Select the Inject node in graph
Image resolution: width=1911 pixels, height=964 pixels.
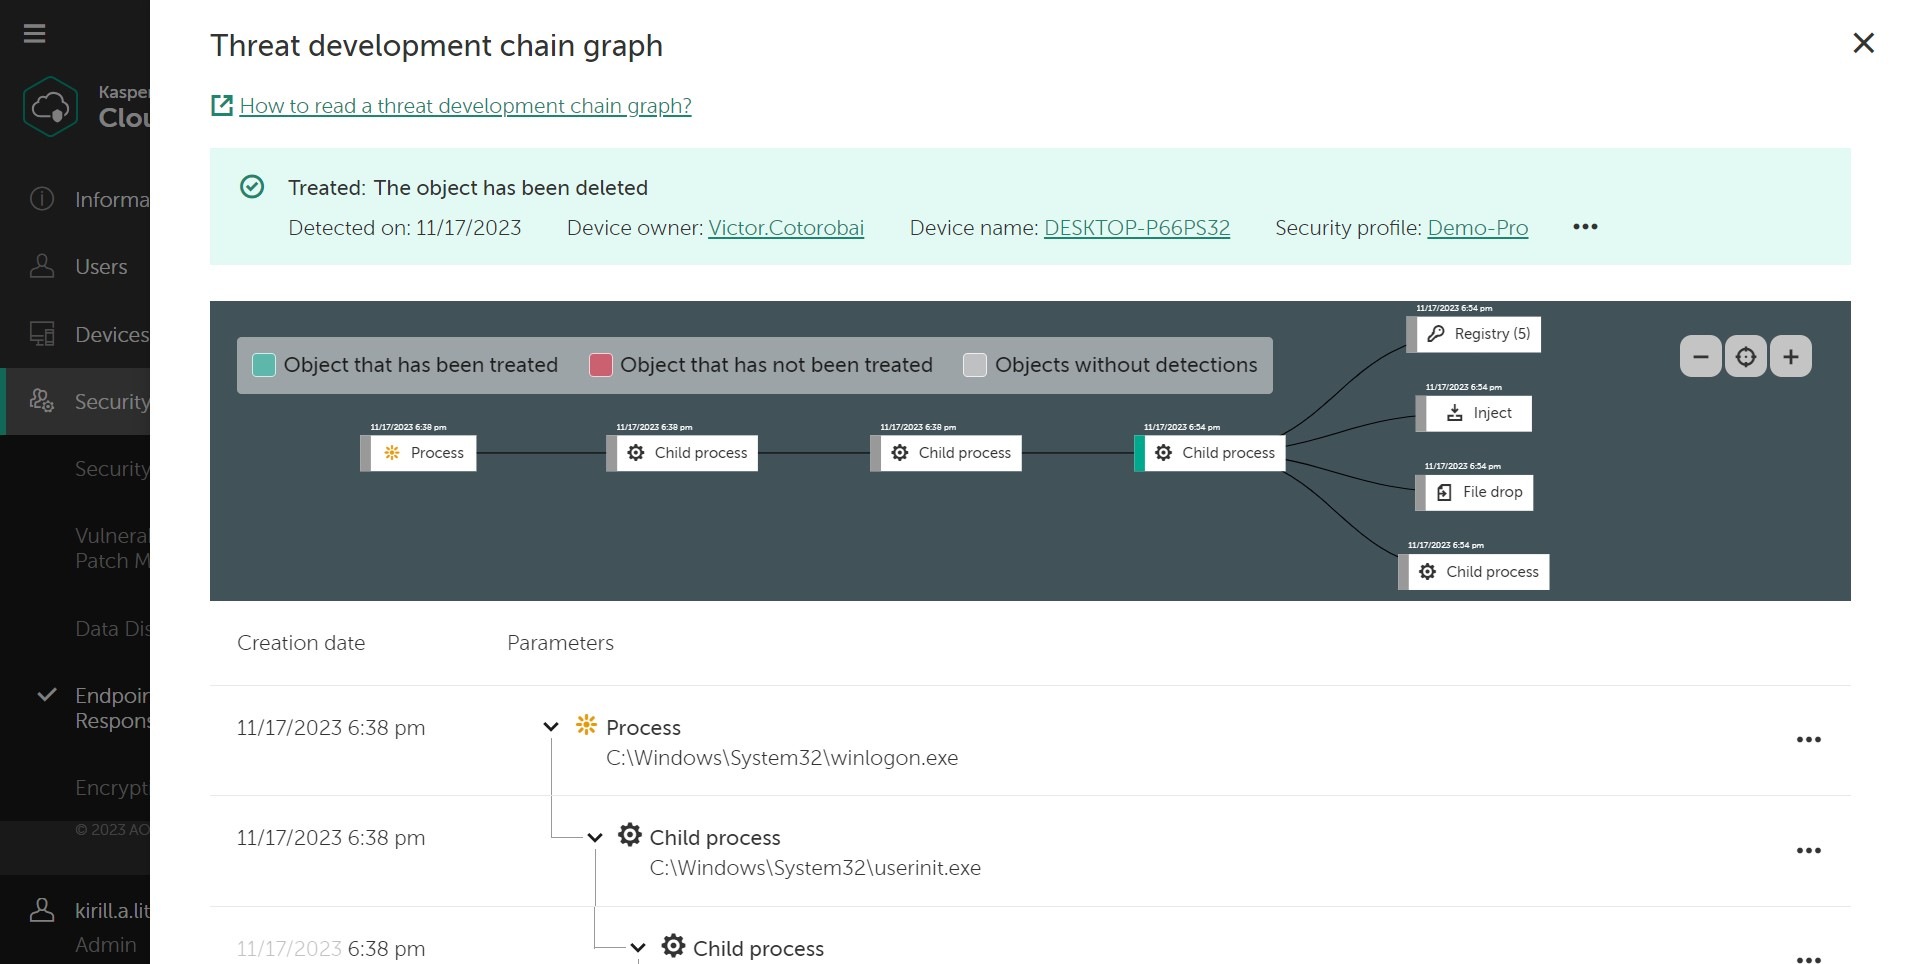click(x=1480, y=413)
